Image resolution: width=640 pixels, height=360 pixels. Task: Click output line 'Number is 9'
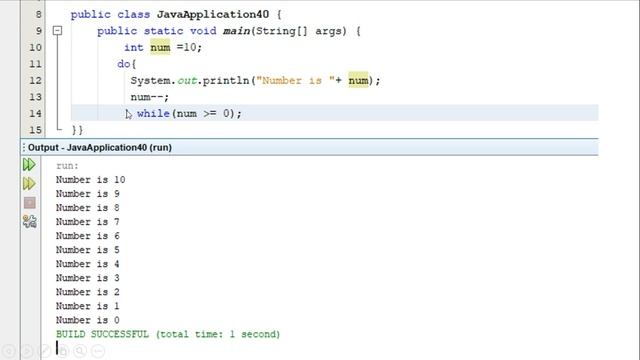pyautogui.click(x=88, y=193)
